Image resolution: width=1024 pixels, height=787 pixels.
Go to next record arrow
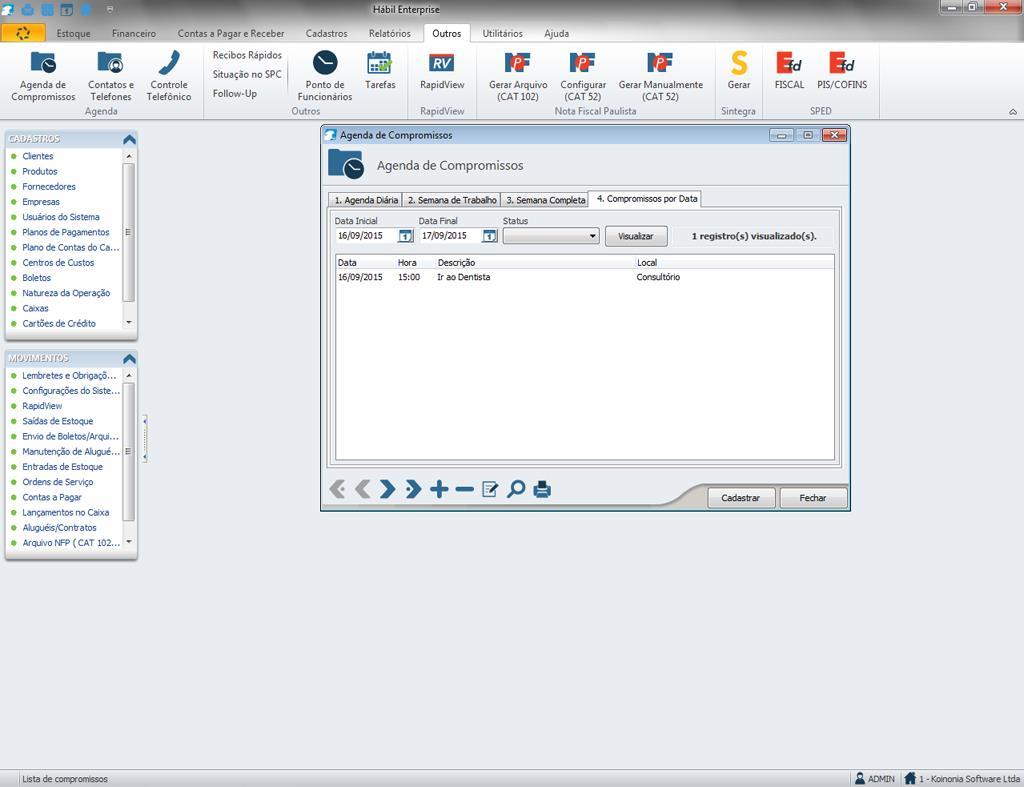click(388, 489)
